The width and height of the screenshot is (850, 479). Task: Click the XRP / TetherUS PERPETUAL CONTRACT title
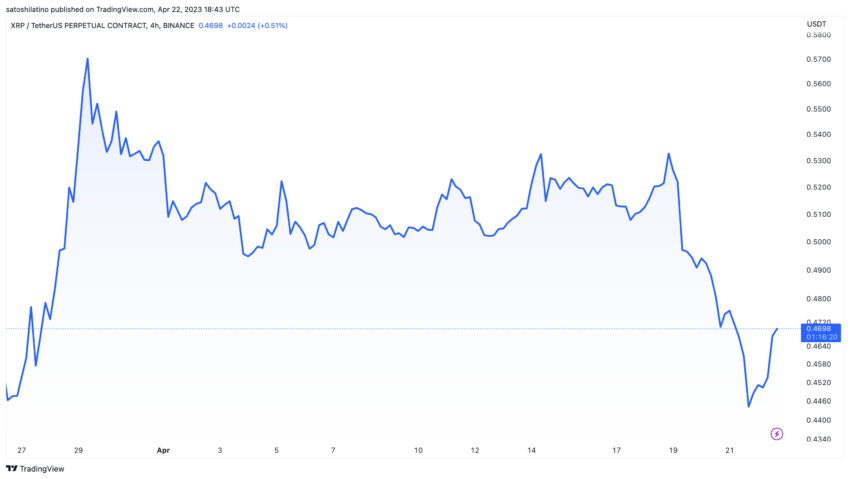click(x=88, y=25)
